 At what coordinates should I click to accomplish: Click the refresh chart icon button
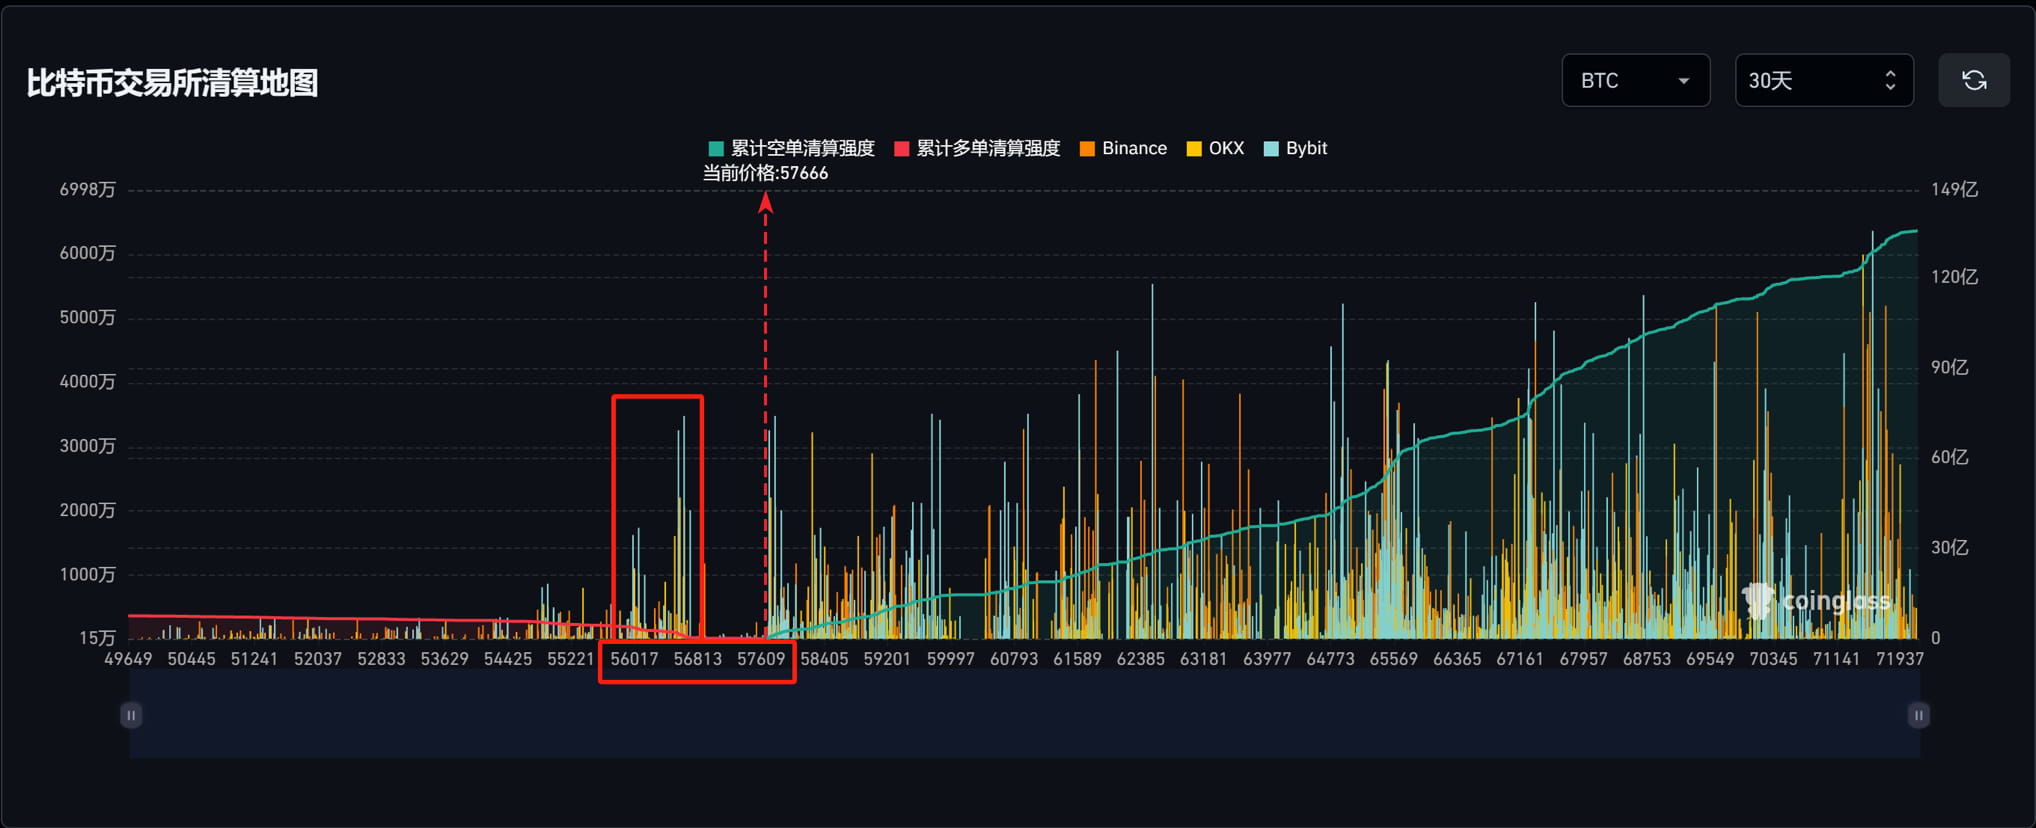pos(1973,80)
